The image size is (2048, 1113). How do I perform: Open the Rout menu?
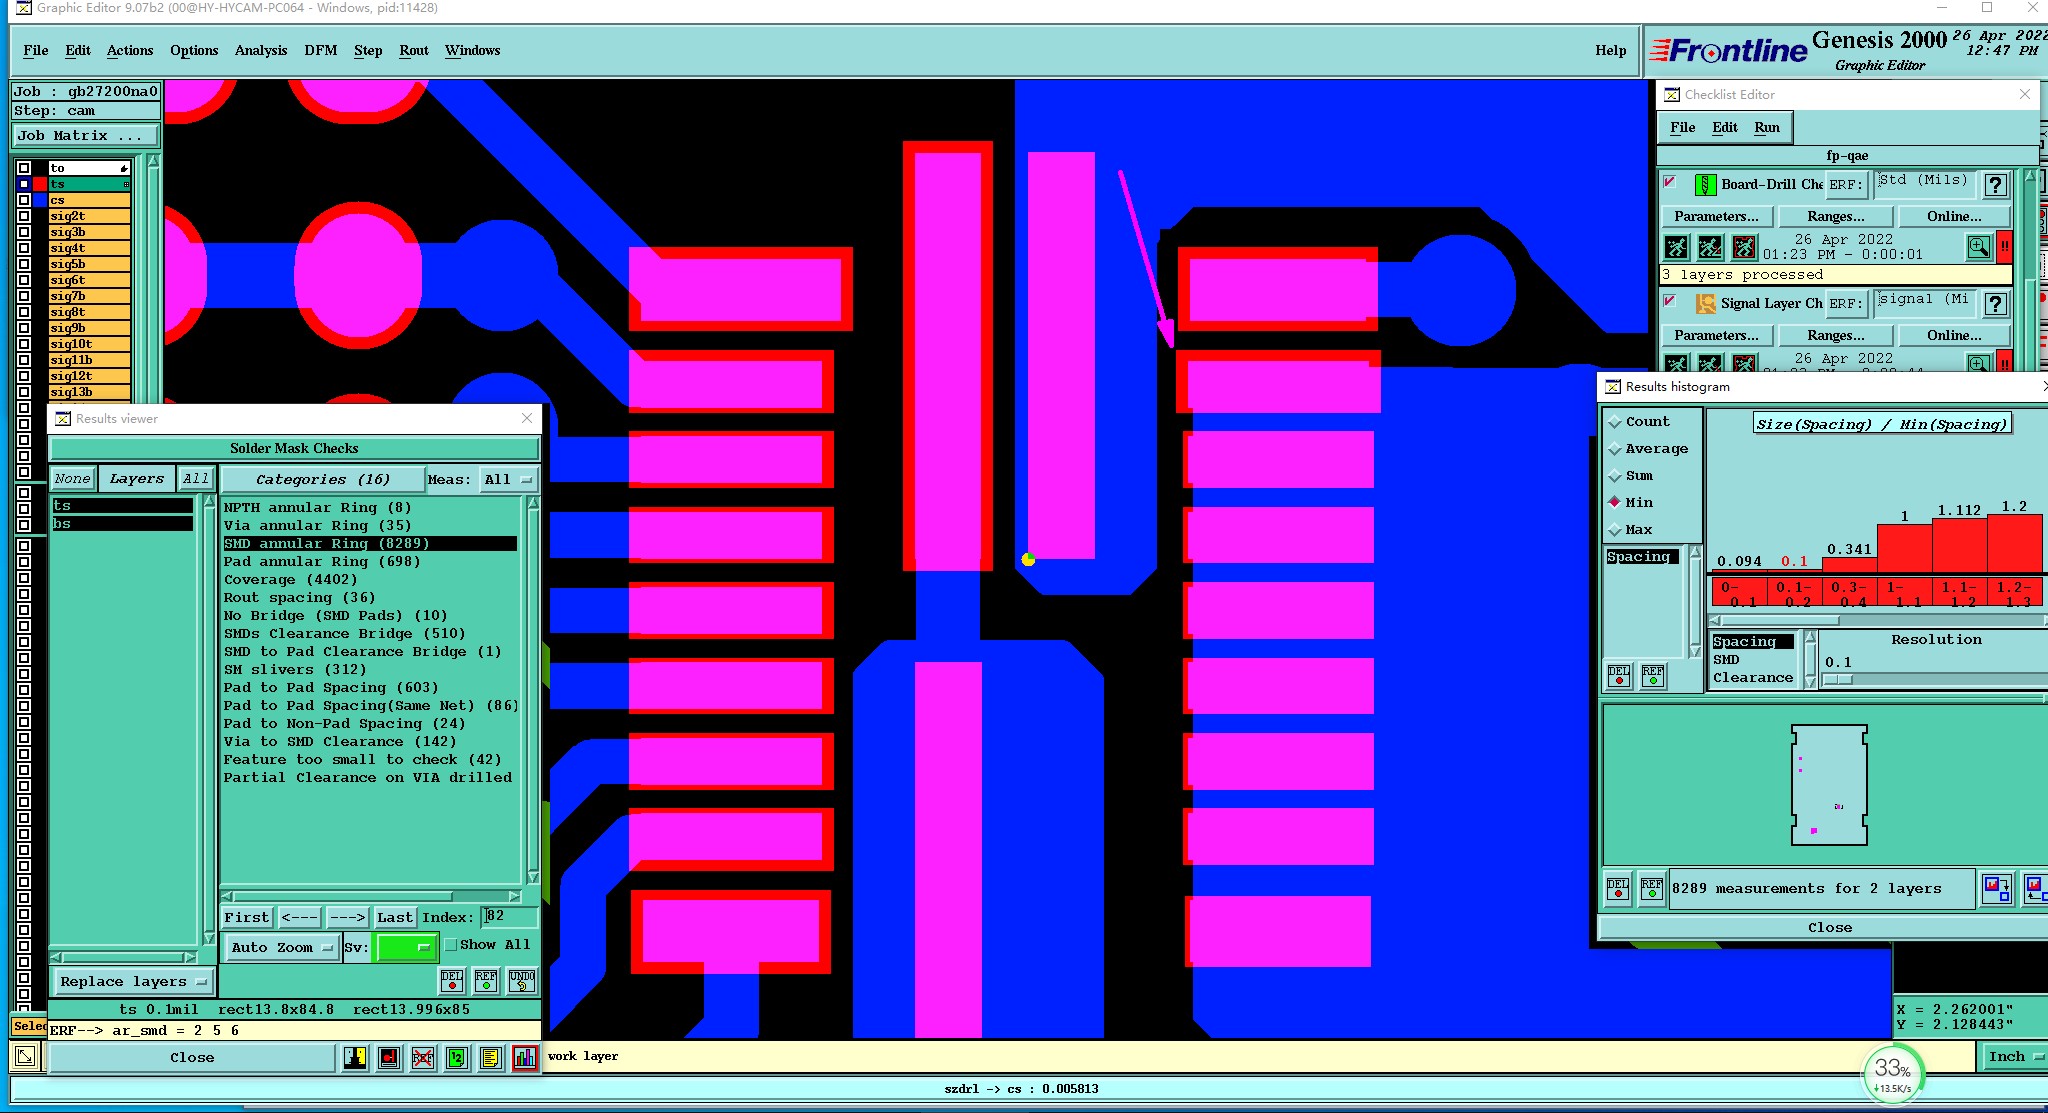[414, 51]
